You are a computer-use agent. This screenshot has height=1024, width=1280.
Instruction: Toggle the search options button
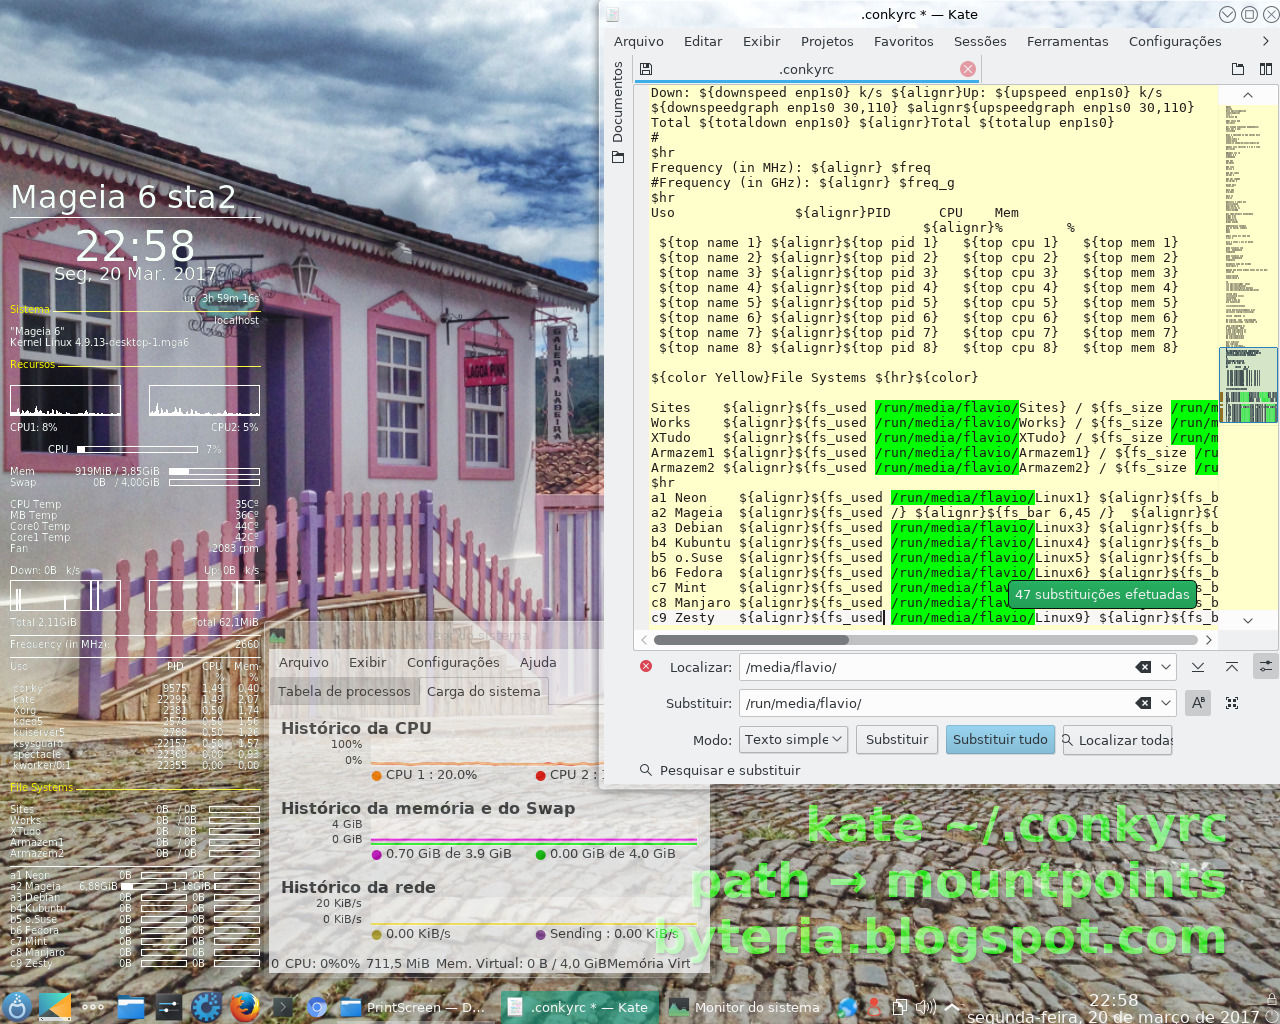click(1266, 667)
